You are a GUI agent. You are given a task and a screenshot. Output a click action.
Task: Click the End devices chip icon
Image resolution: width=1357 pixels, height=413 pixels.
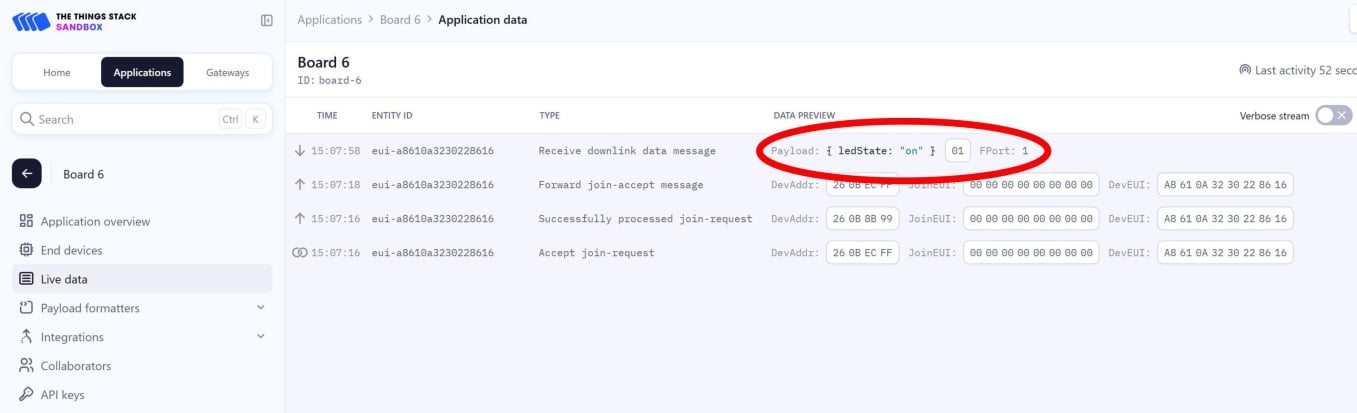coord(26,250)
